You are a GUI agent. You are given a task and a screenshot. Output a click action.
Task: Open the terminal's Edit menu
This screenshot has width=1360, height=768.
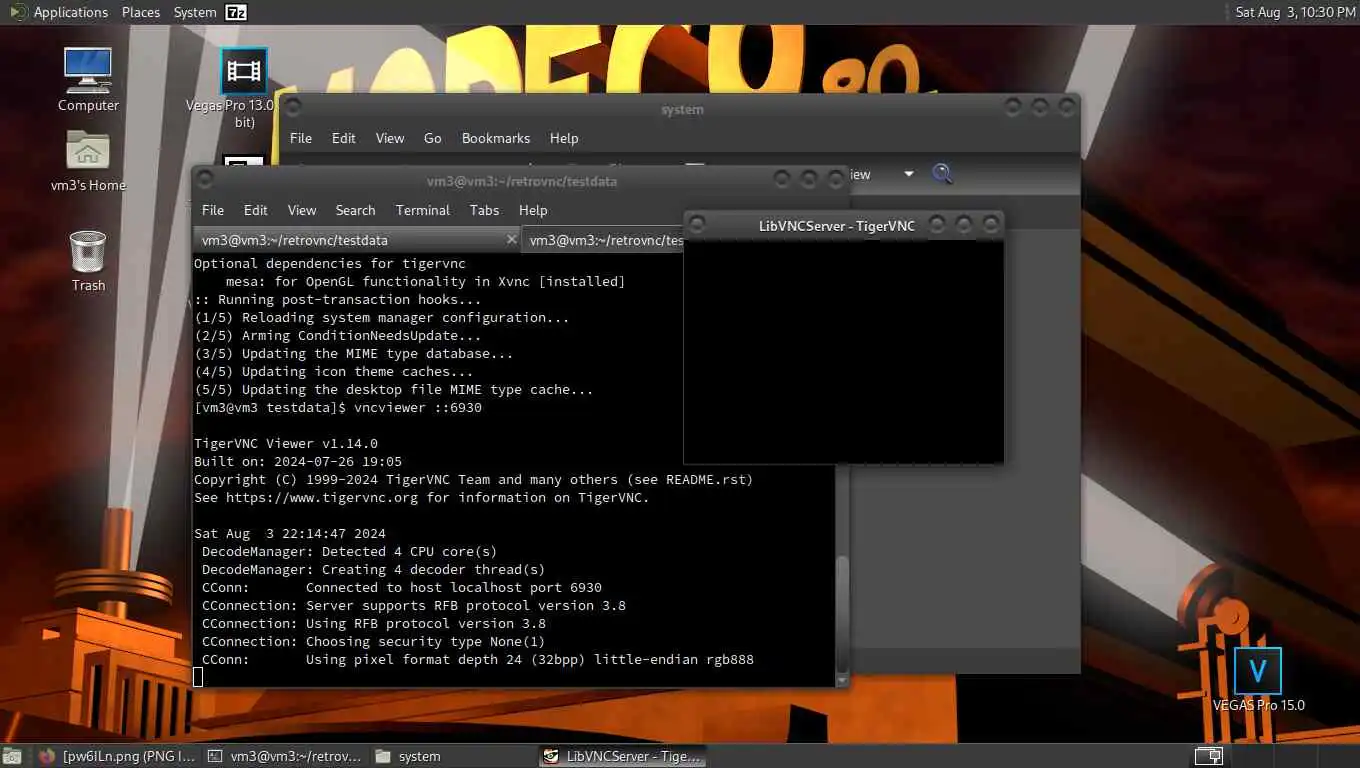click(256, 210)
